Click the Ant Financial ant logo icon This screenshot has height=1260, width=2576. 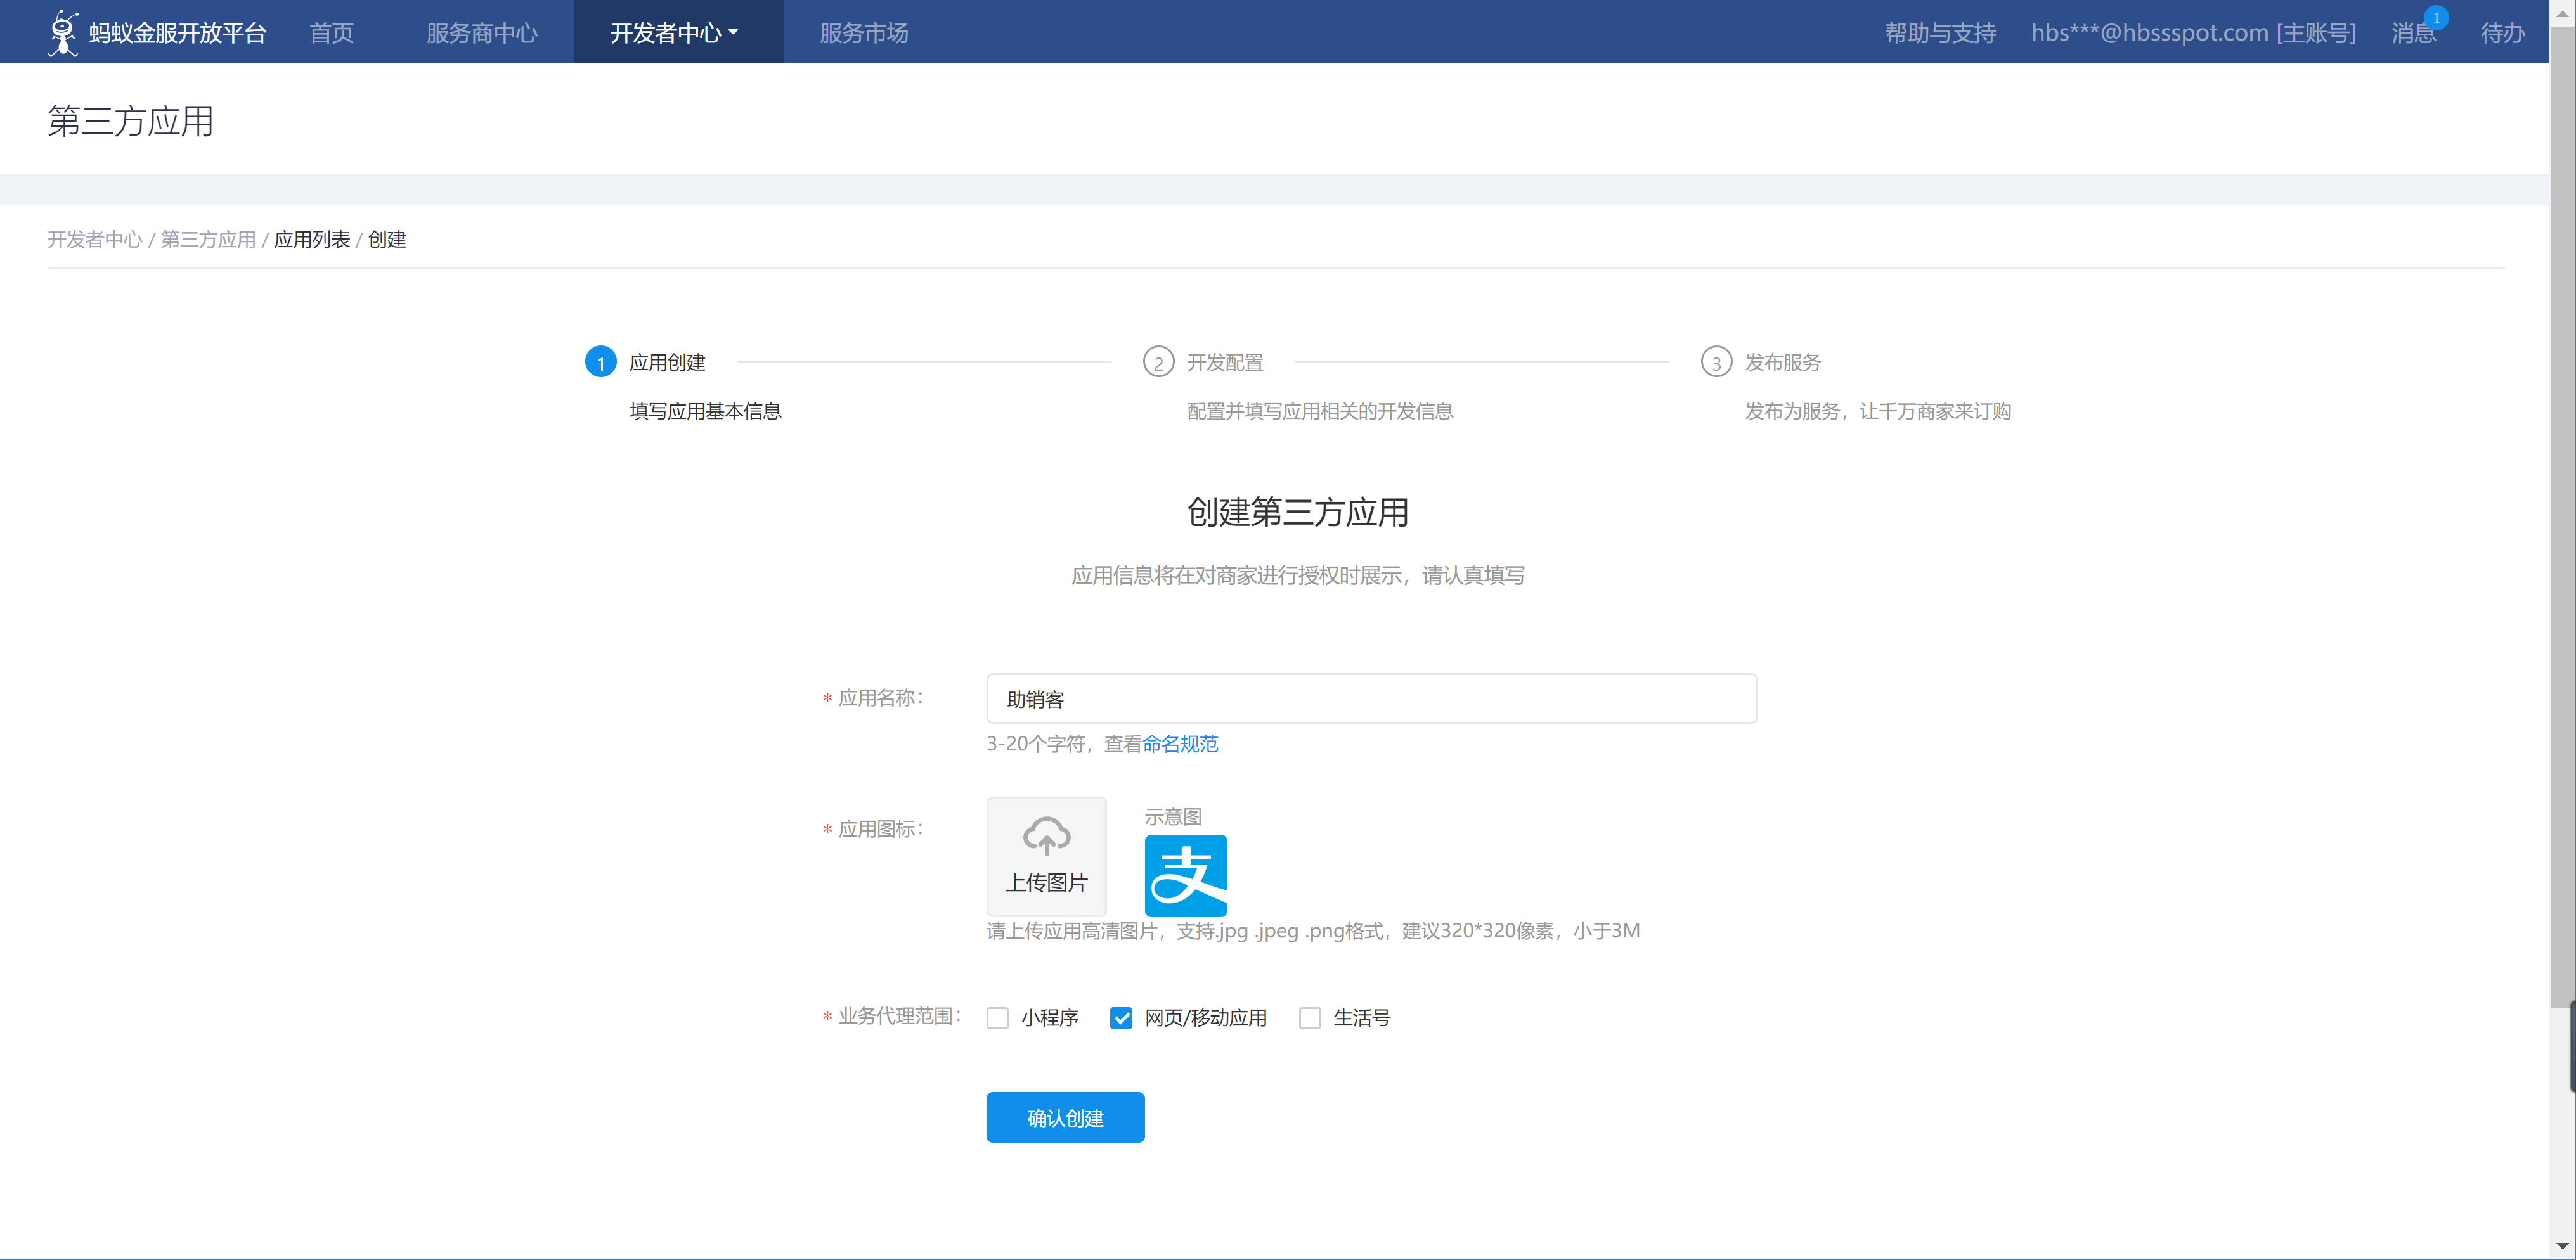[x=63, y=32]
